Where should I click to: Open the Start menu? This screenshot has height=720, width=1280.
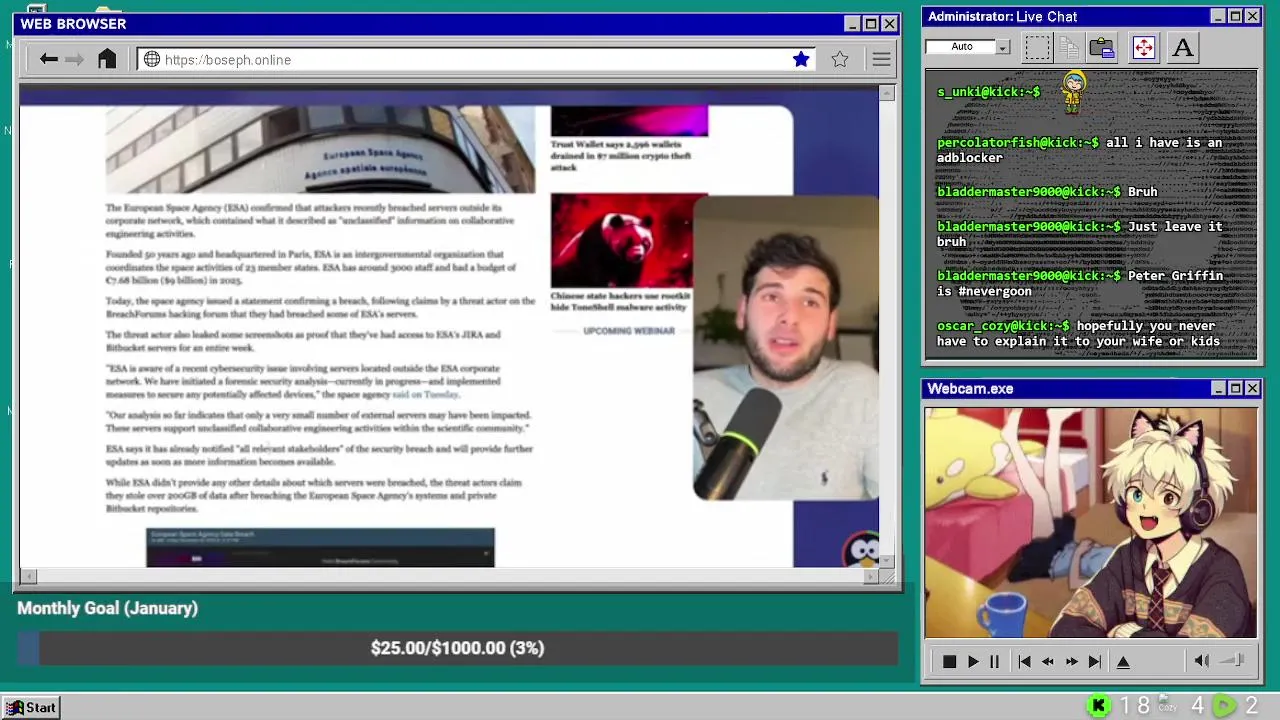coord(31,707)
